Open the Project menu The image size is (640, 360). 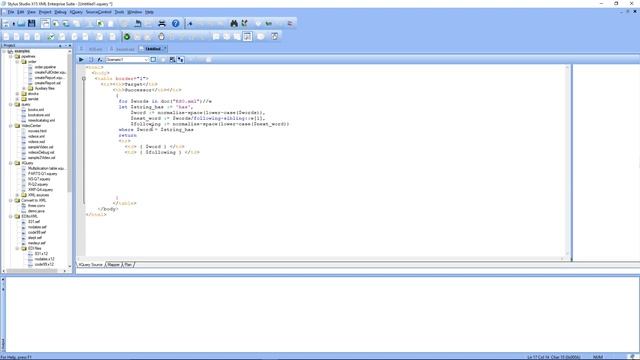[45, 12]
